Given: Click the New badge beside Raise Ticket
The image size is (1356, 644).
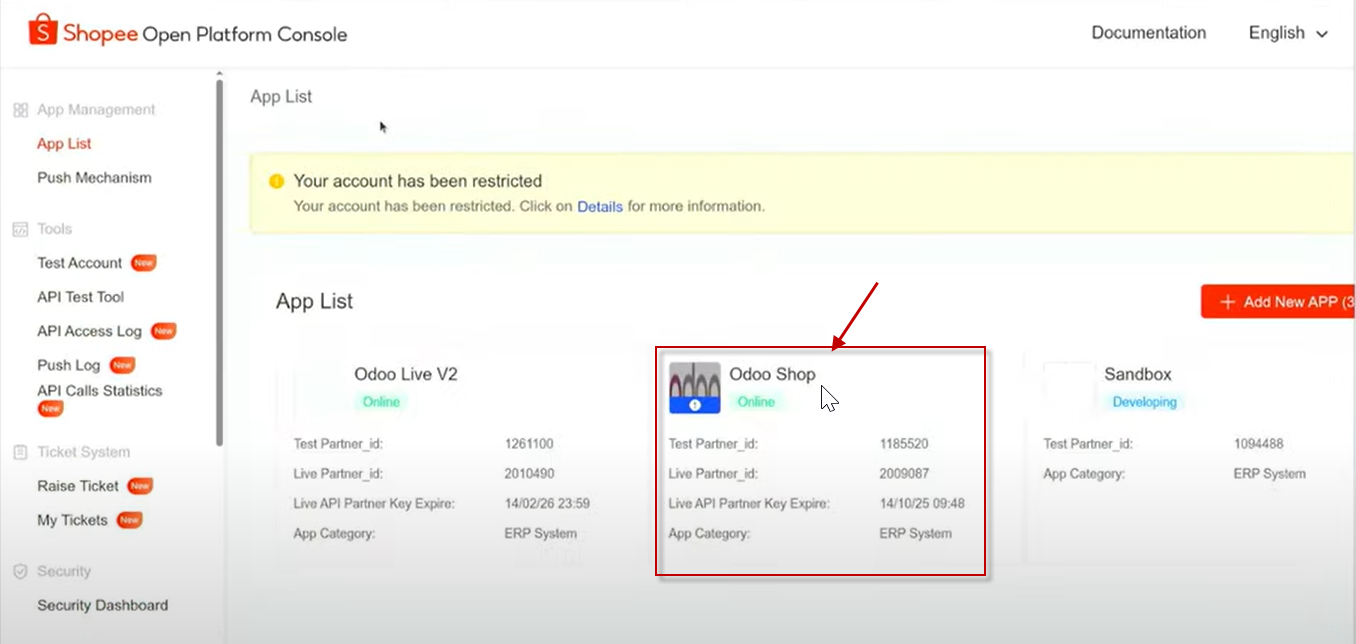Looking at the screenshot, I should tap(139, 486).
